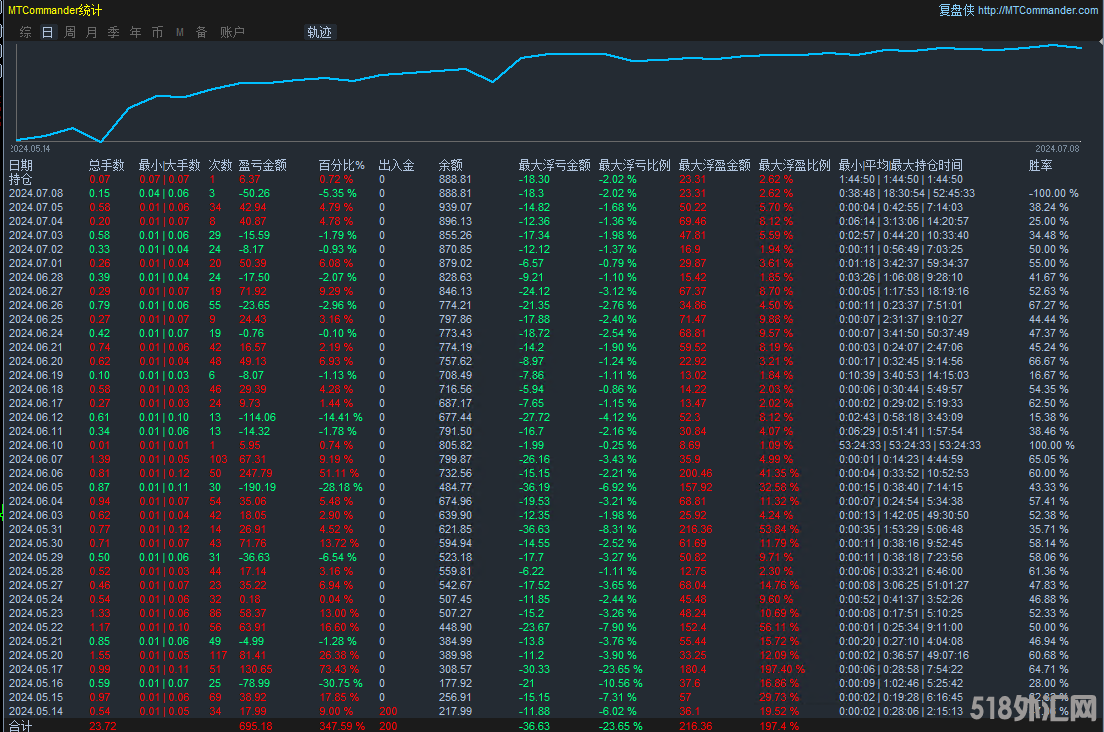Open the 备 notes tab
The height and width of the screenshot is (732, 1104).
[x=201, y=32]
